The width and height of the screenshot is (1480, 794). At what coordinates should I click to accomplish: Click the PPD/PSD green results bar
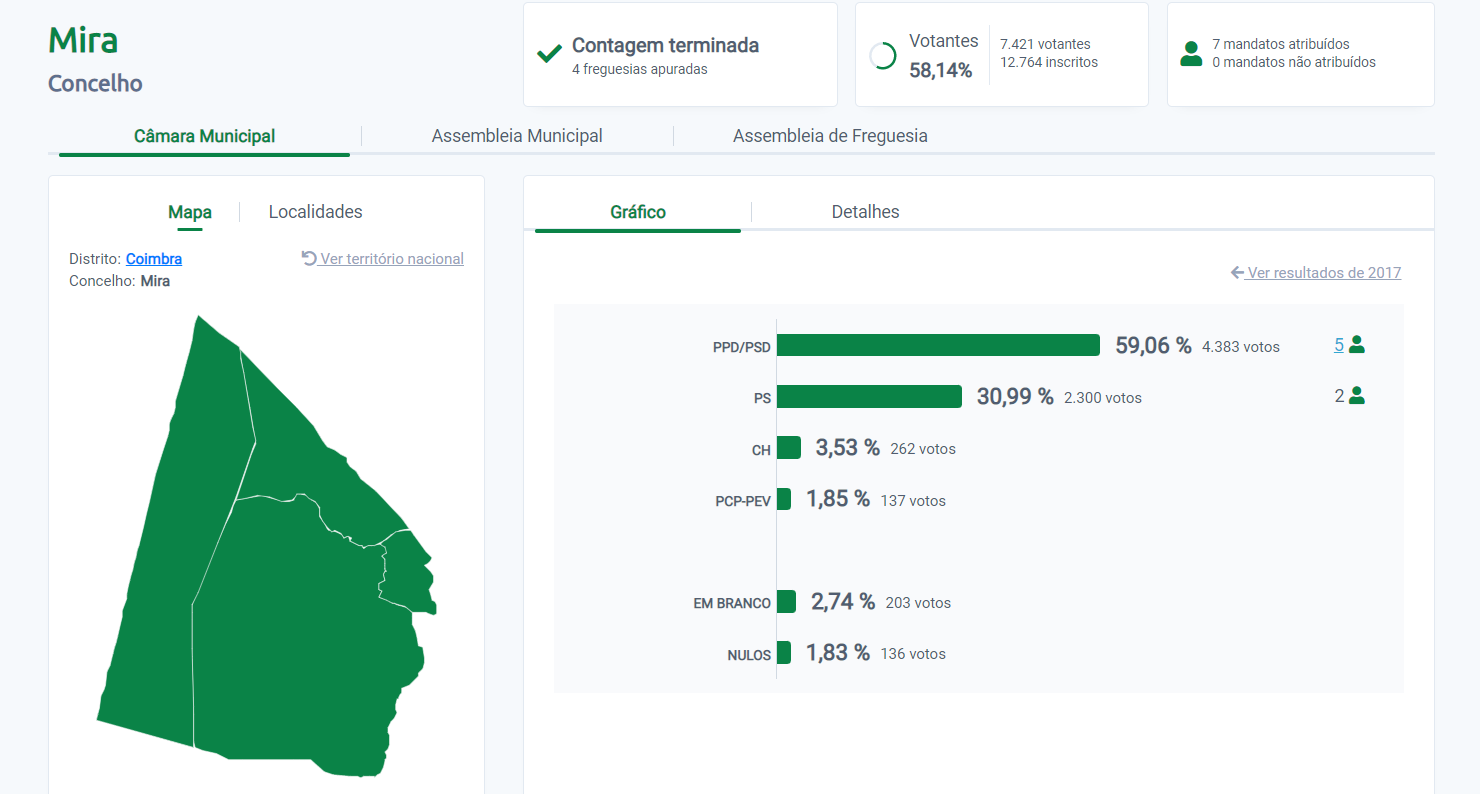coord(938,345)
